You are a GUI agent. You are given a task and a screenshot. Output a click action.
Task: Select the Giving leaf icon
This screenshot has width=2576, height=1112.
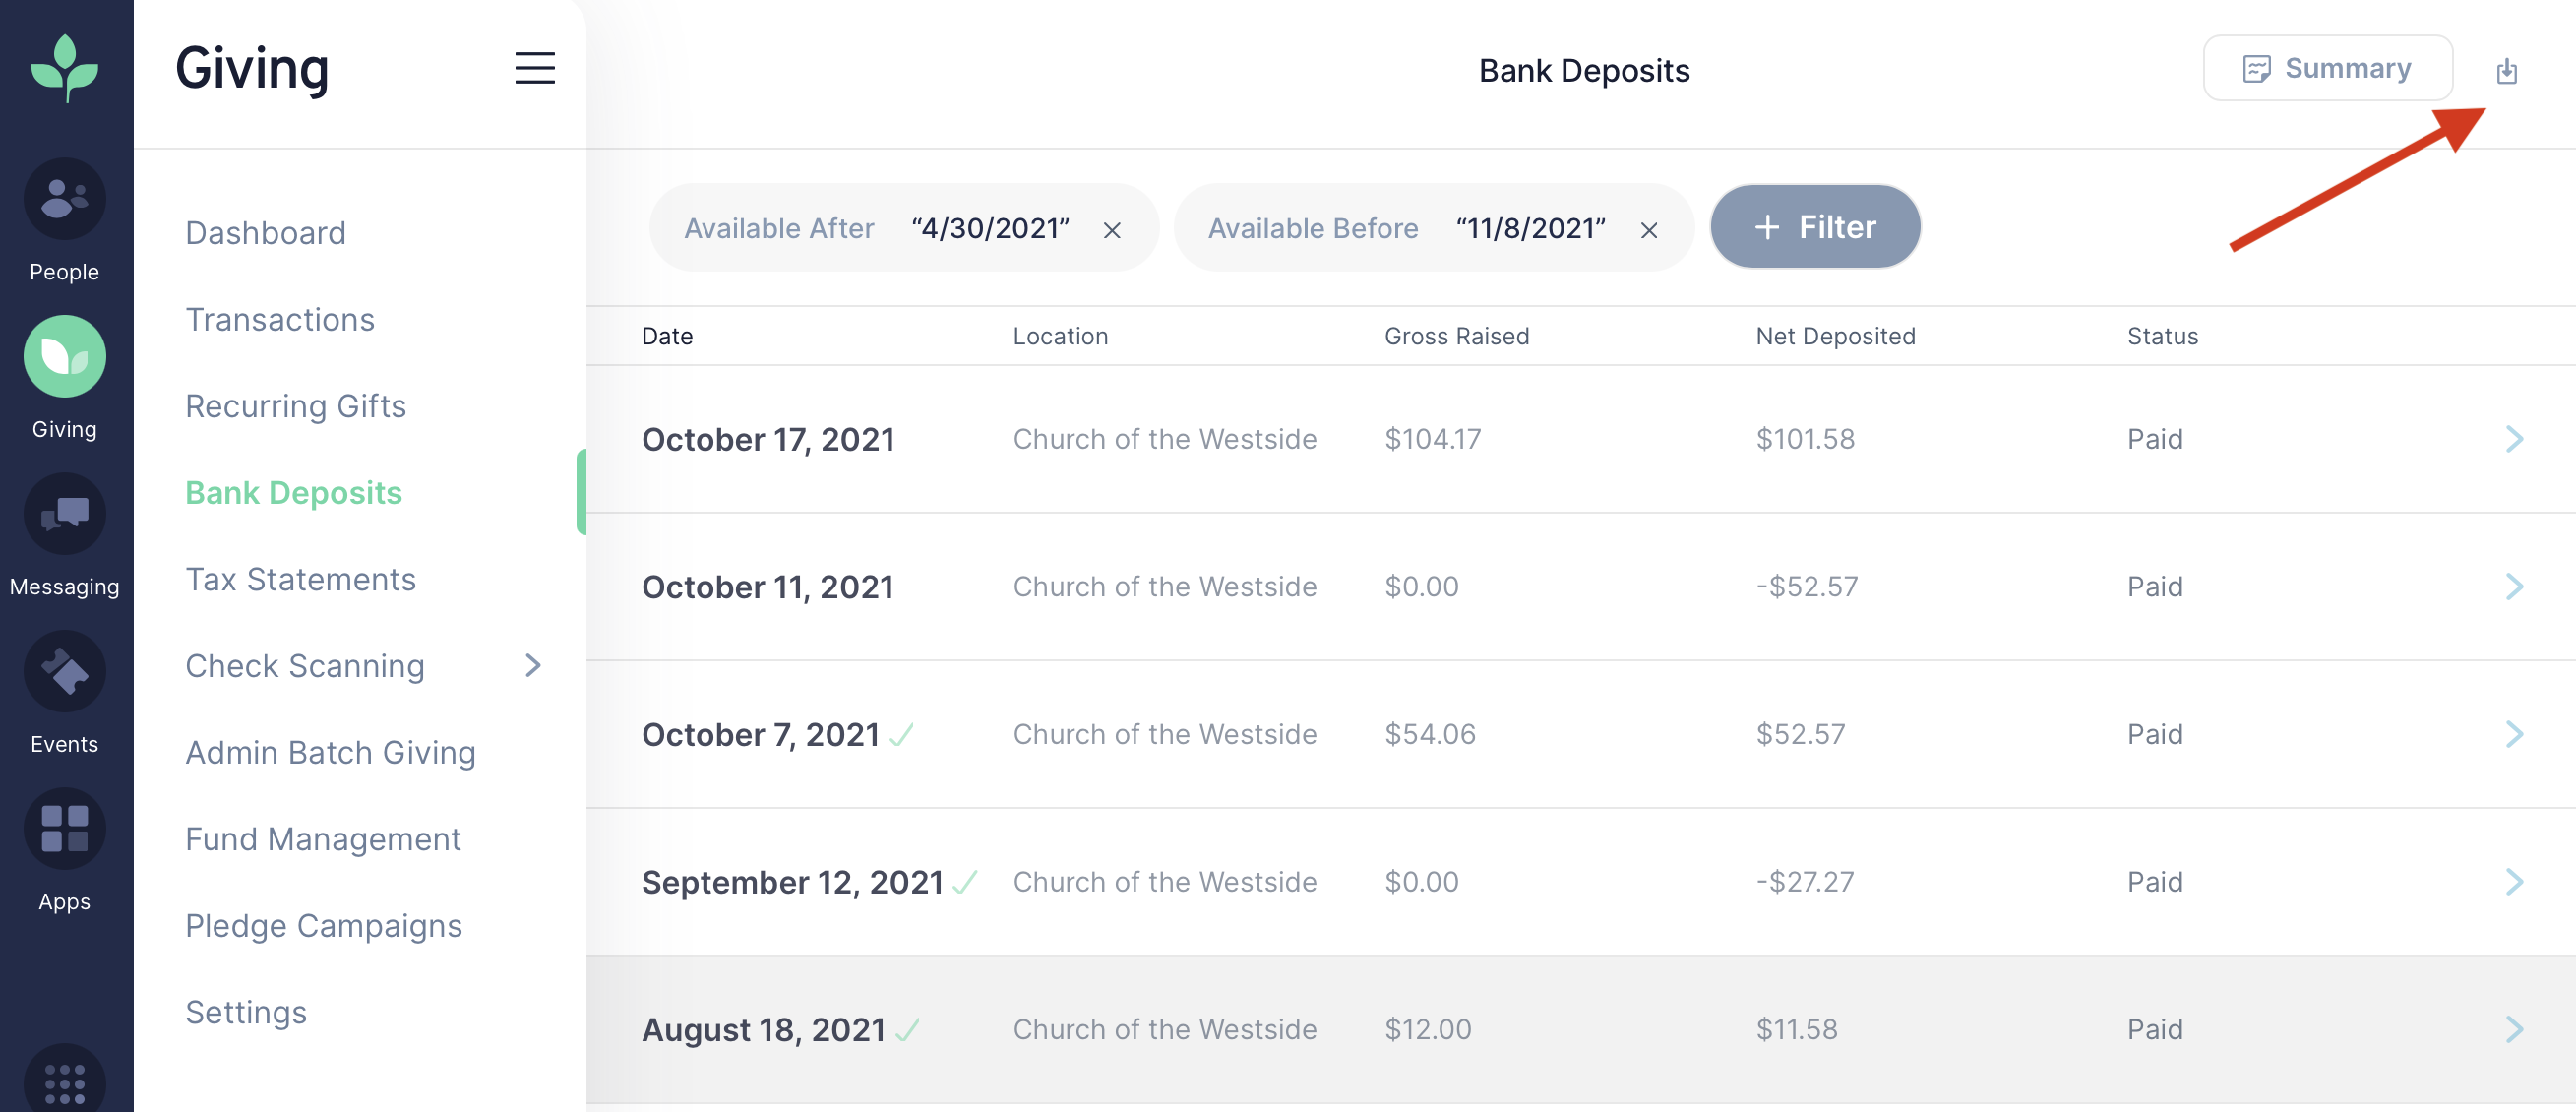click(64, 356)
